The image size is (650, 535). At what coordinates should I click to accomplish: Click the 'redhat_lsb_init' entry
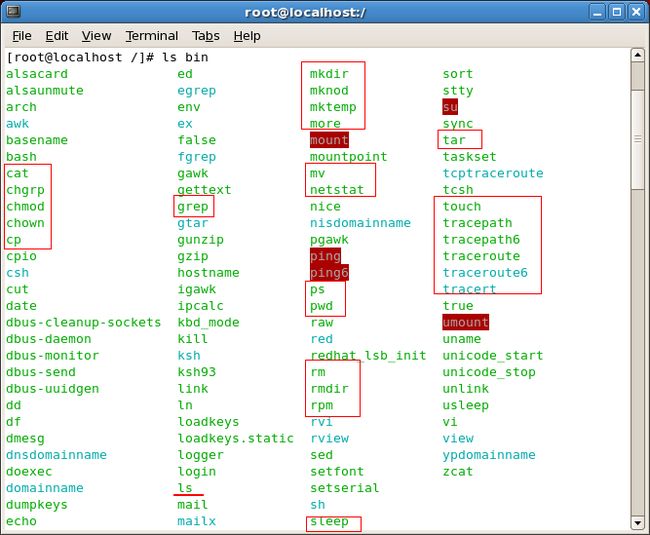[x=368, y=356]
